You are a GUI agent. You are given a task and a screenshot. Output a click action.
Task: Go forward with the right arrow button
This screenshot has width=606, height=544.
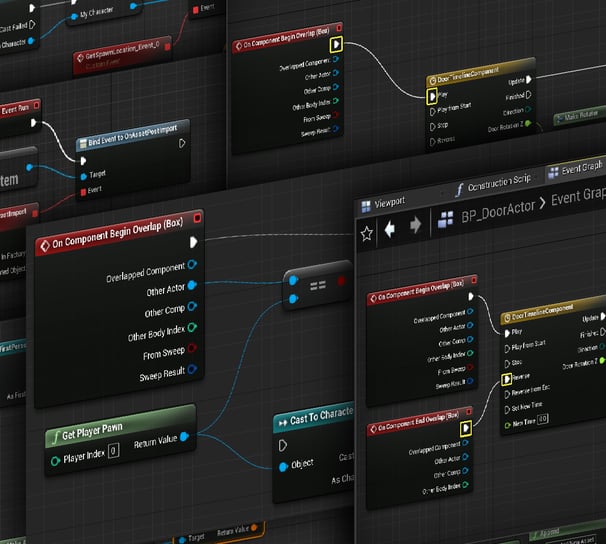point(415,224)
